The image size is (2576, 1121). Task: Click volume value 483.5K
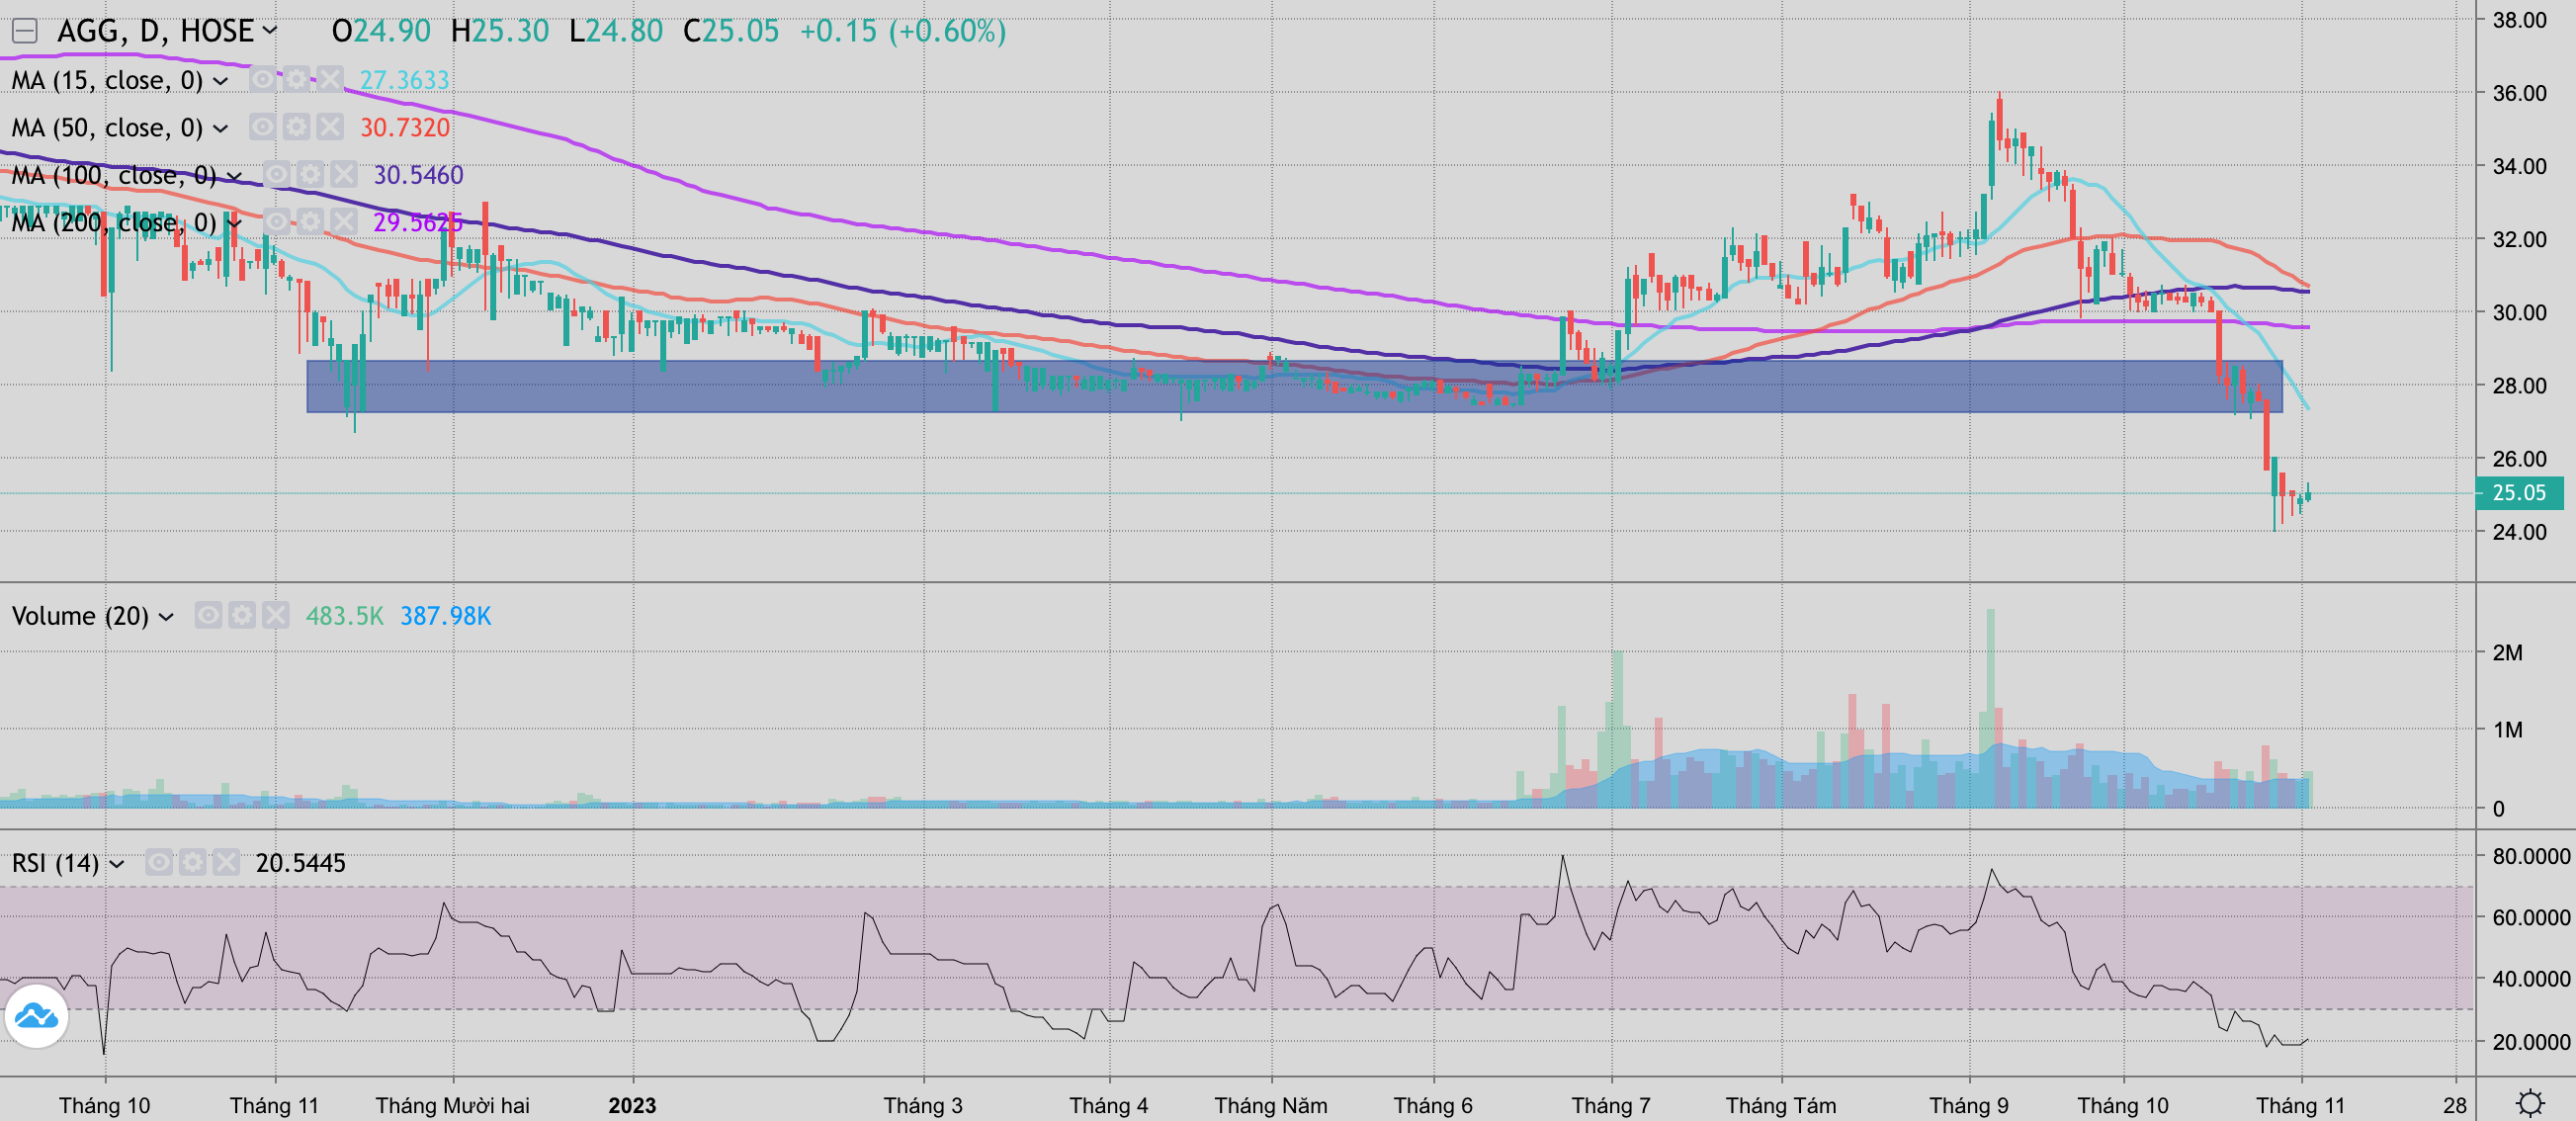click(x=345, y=616)
